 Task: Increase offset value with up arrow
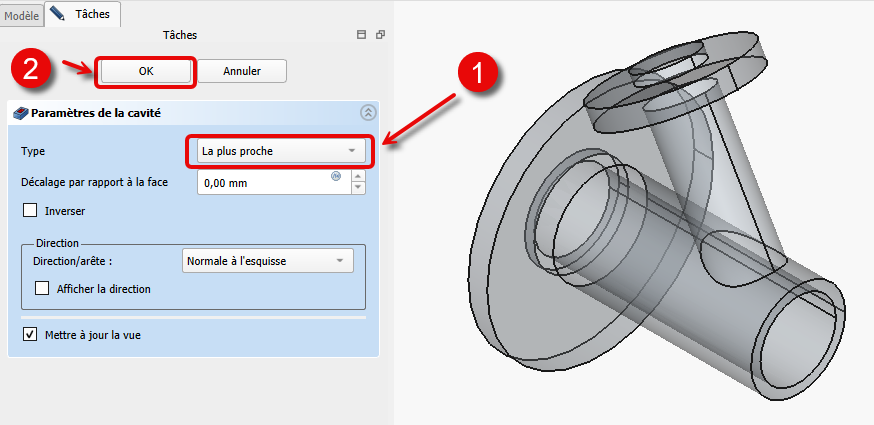[358, 177]
